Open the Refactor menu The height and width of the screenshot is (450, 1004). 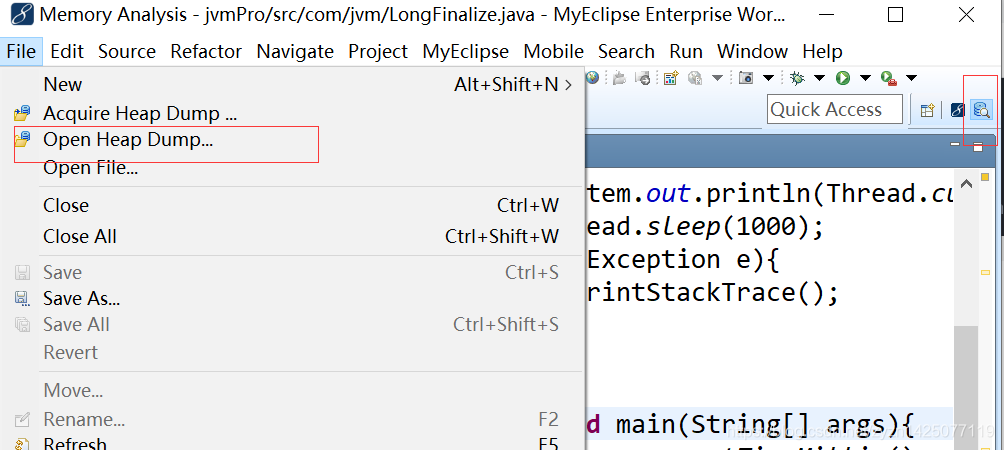click(206, 51)
